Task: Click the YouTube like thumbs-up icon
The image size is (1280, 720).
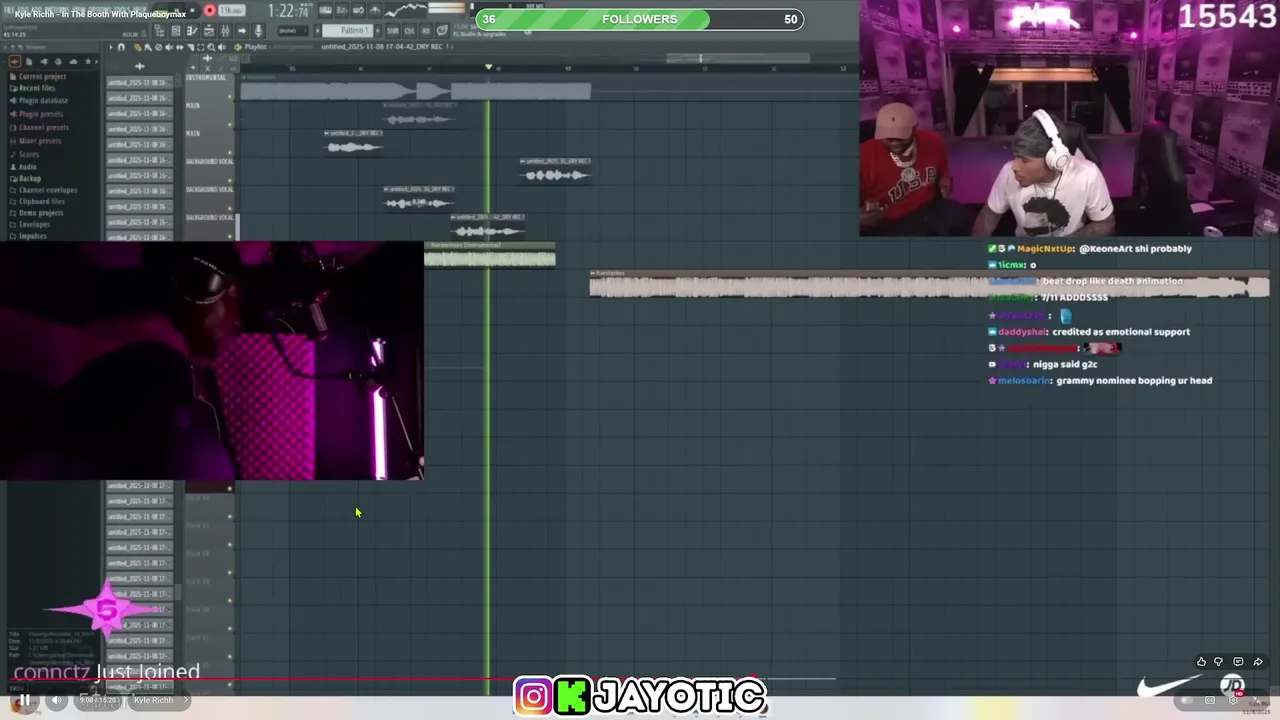Action: pyautogui.click(x=1201, y=661)
